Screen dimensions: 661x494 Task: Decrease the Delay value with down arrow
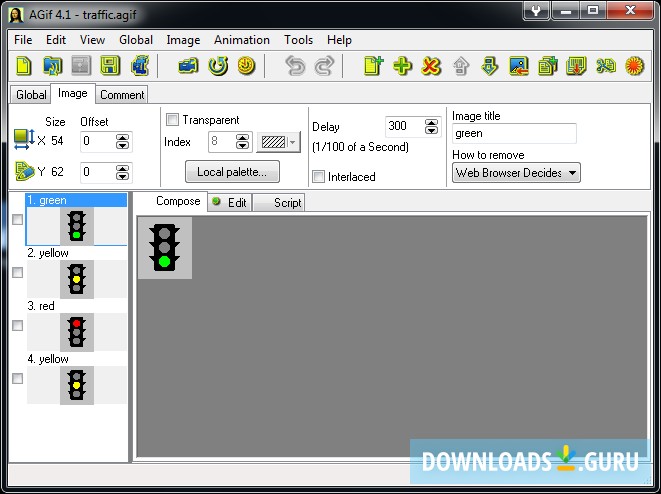click(x=431, y=130)
